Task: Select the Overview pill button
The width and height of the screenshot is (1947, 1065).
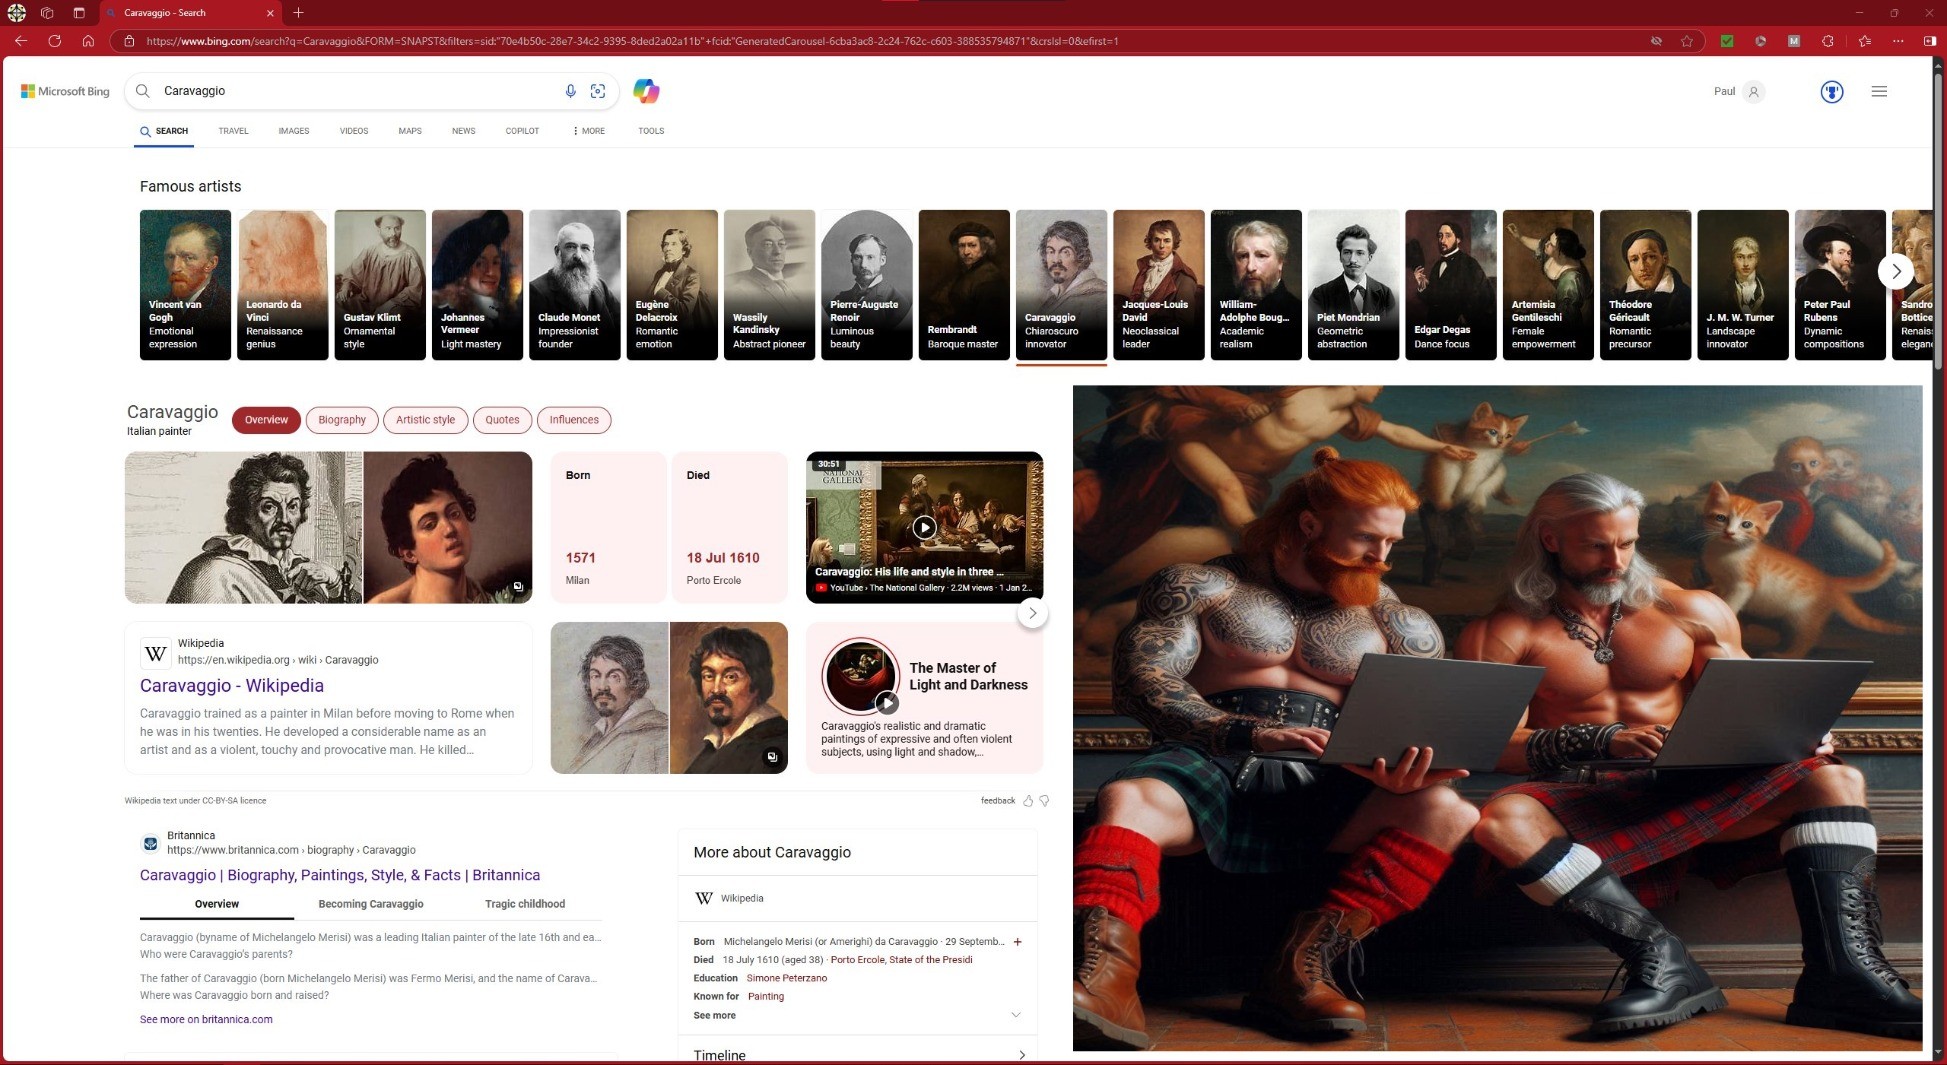Action: (x=266, y=420)
